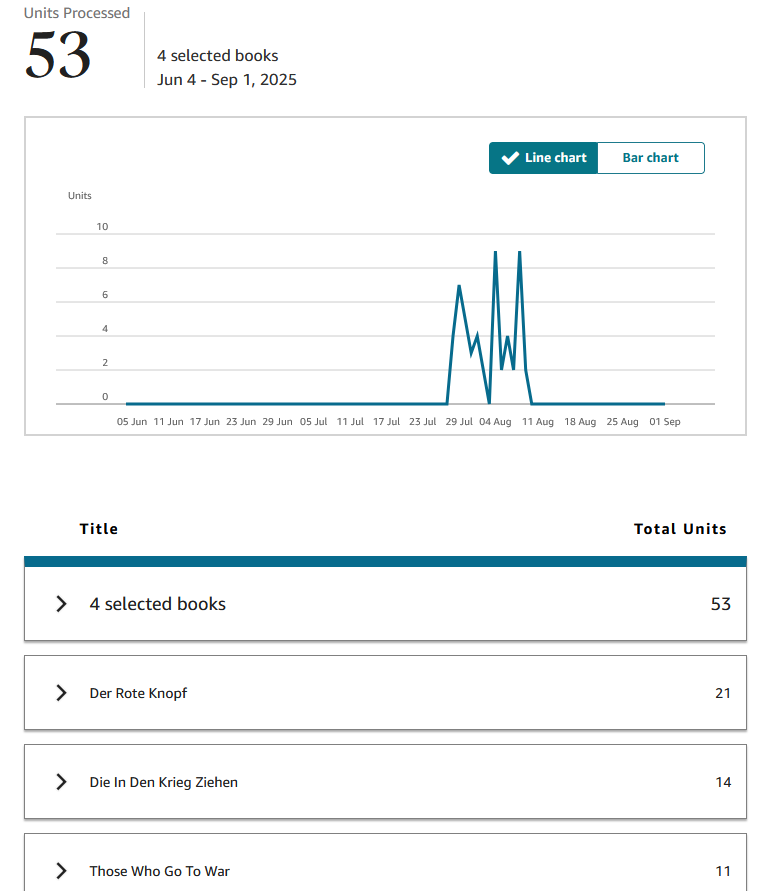This screenshot has width=762, height=891.
Task: Click chevron beside Those Who Go To War
Action: pos(61,871)
